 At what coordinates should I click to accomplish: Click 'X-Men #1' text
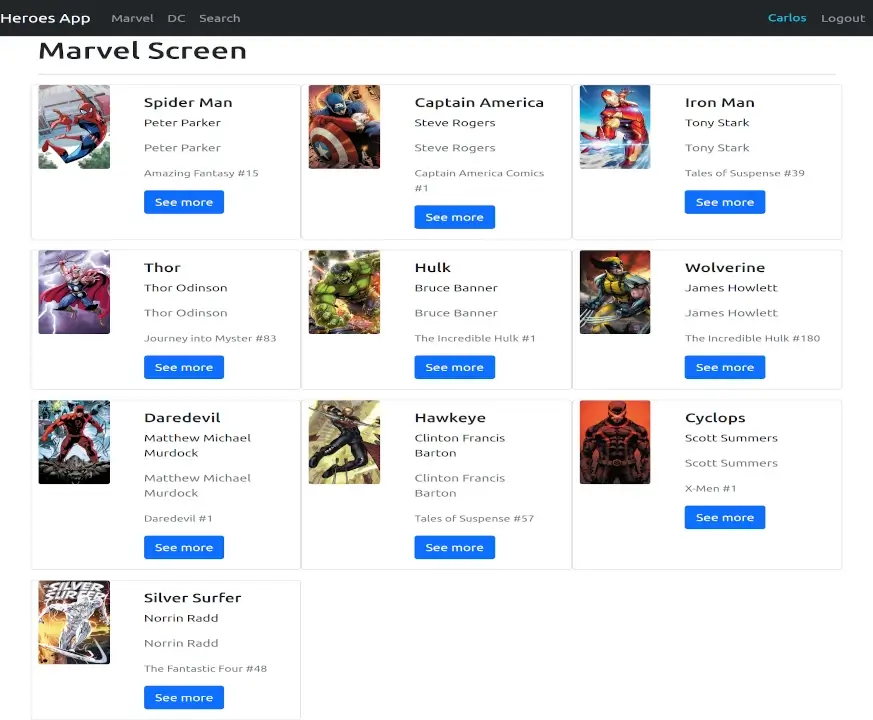710,488
